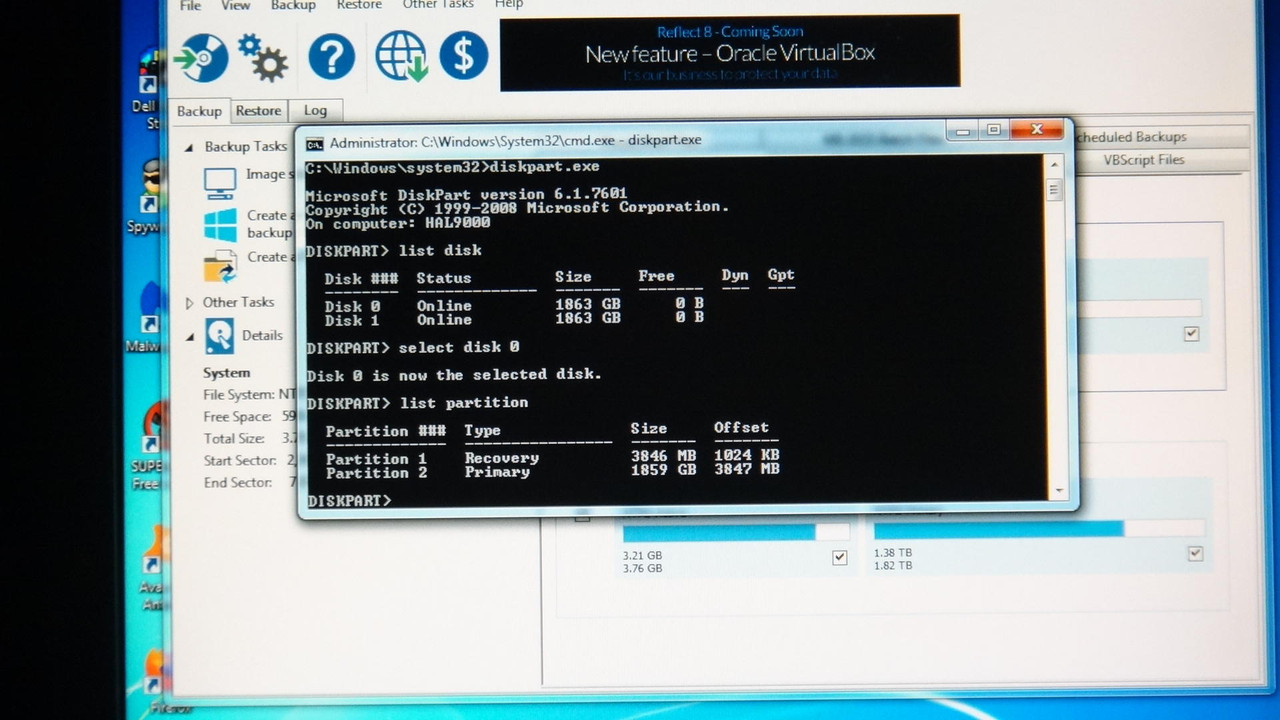Open the Restore menu in menu bar

coord(359,5)
